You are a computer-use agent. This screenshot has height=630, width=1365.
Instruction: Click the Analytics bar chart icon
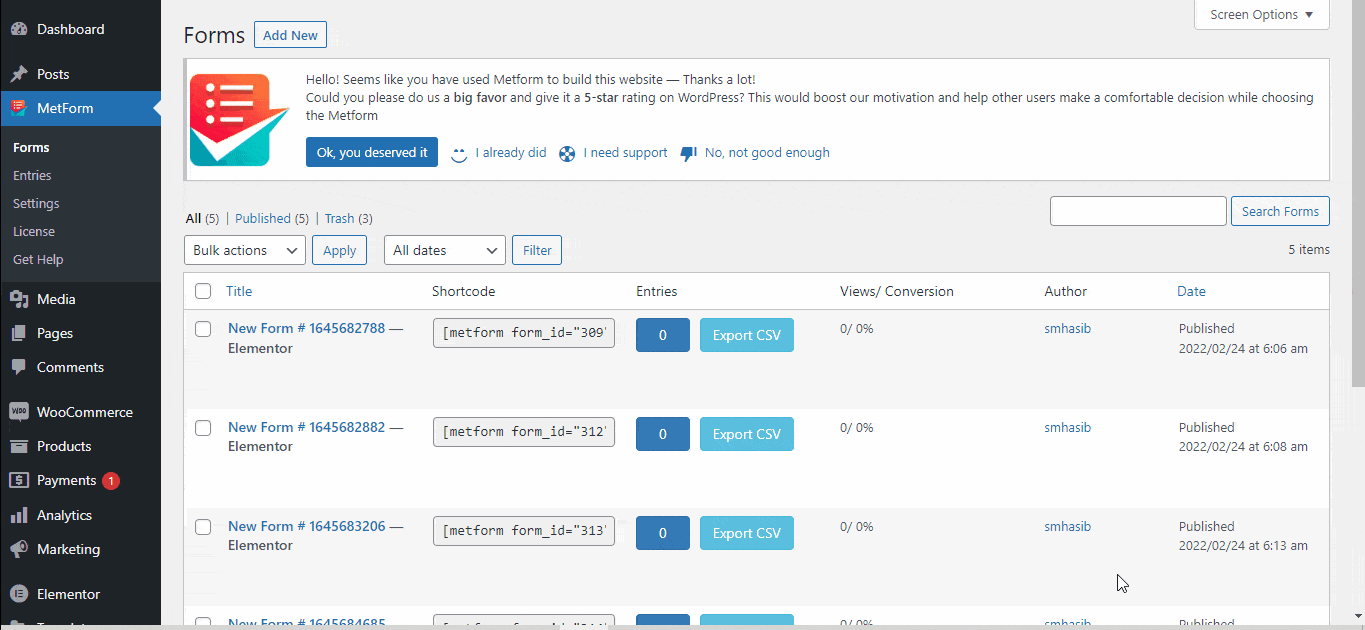pyautogui.click(x=18, y=515)
